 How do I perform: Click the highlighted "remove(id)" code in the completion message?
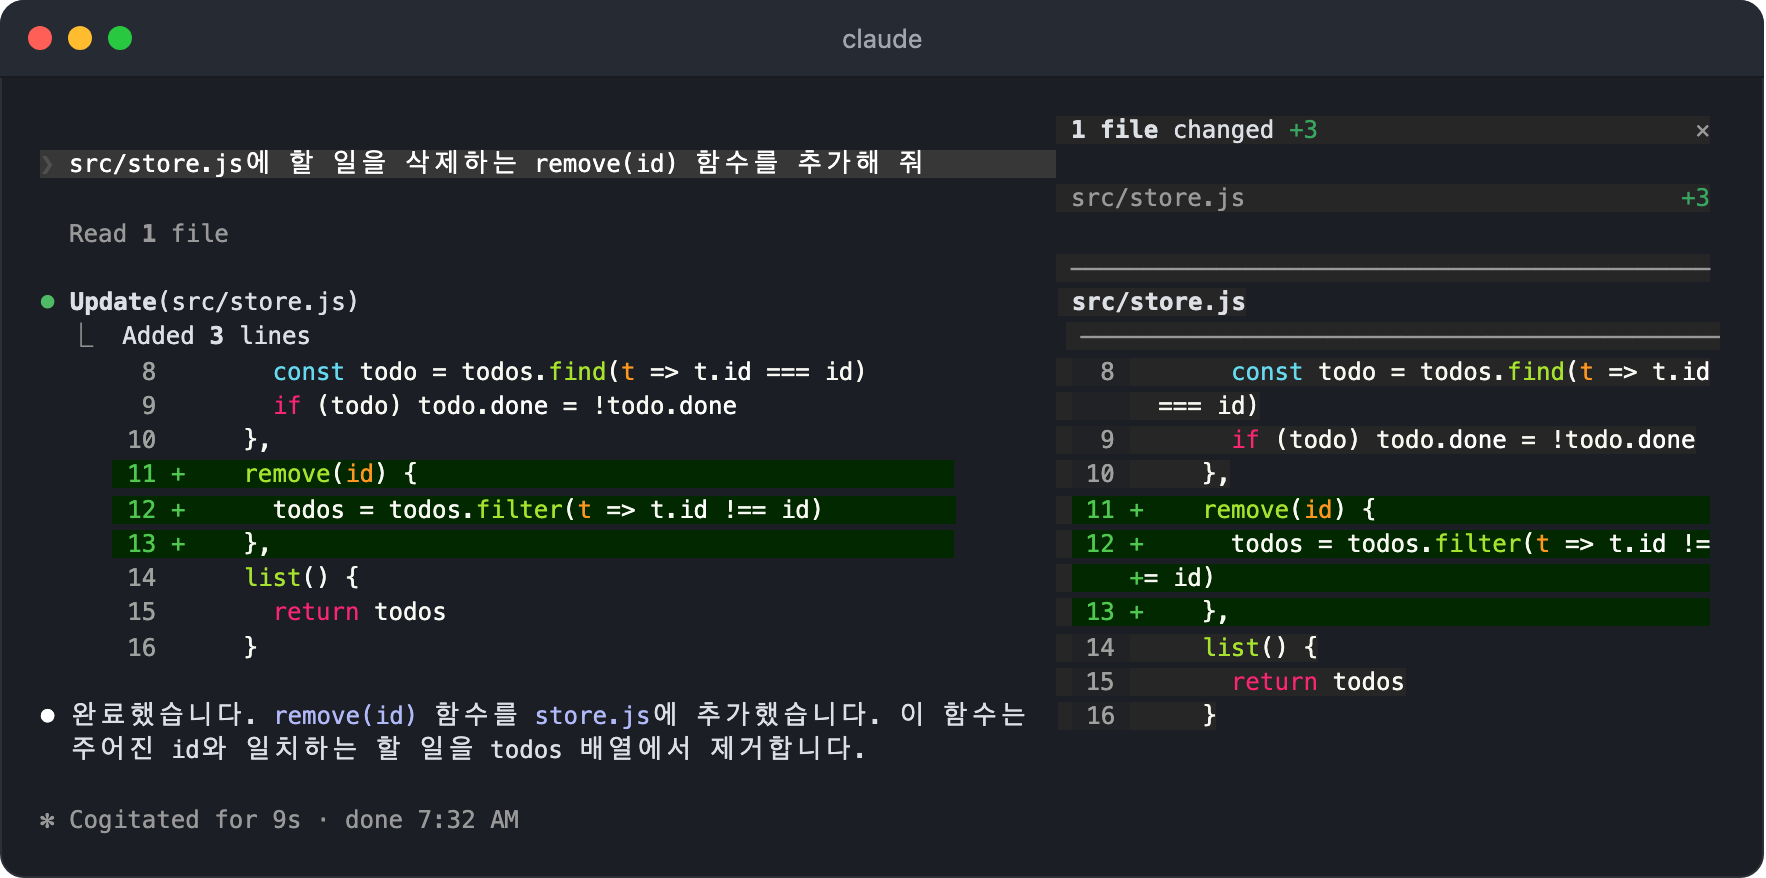tap(345, 716)
